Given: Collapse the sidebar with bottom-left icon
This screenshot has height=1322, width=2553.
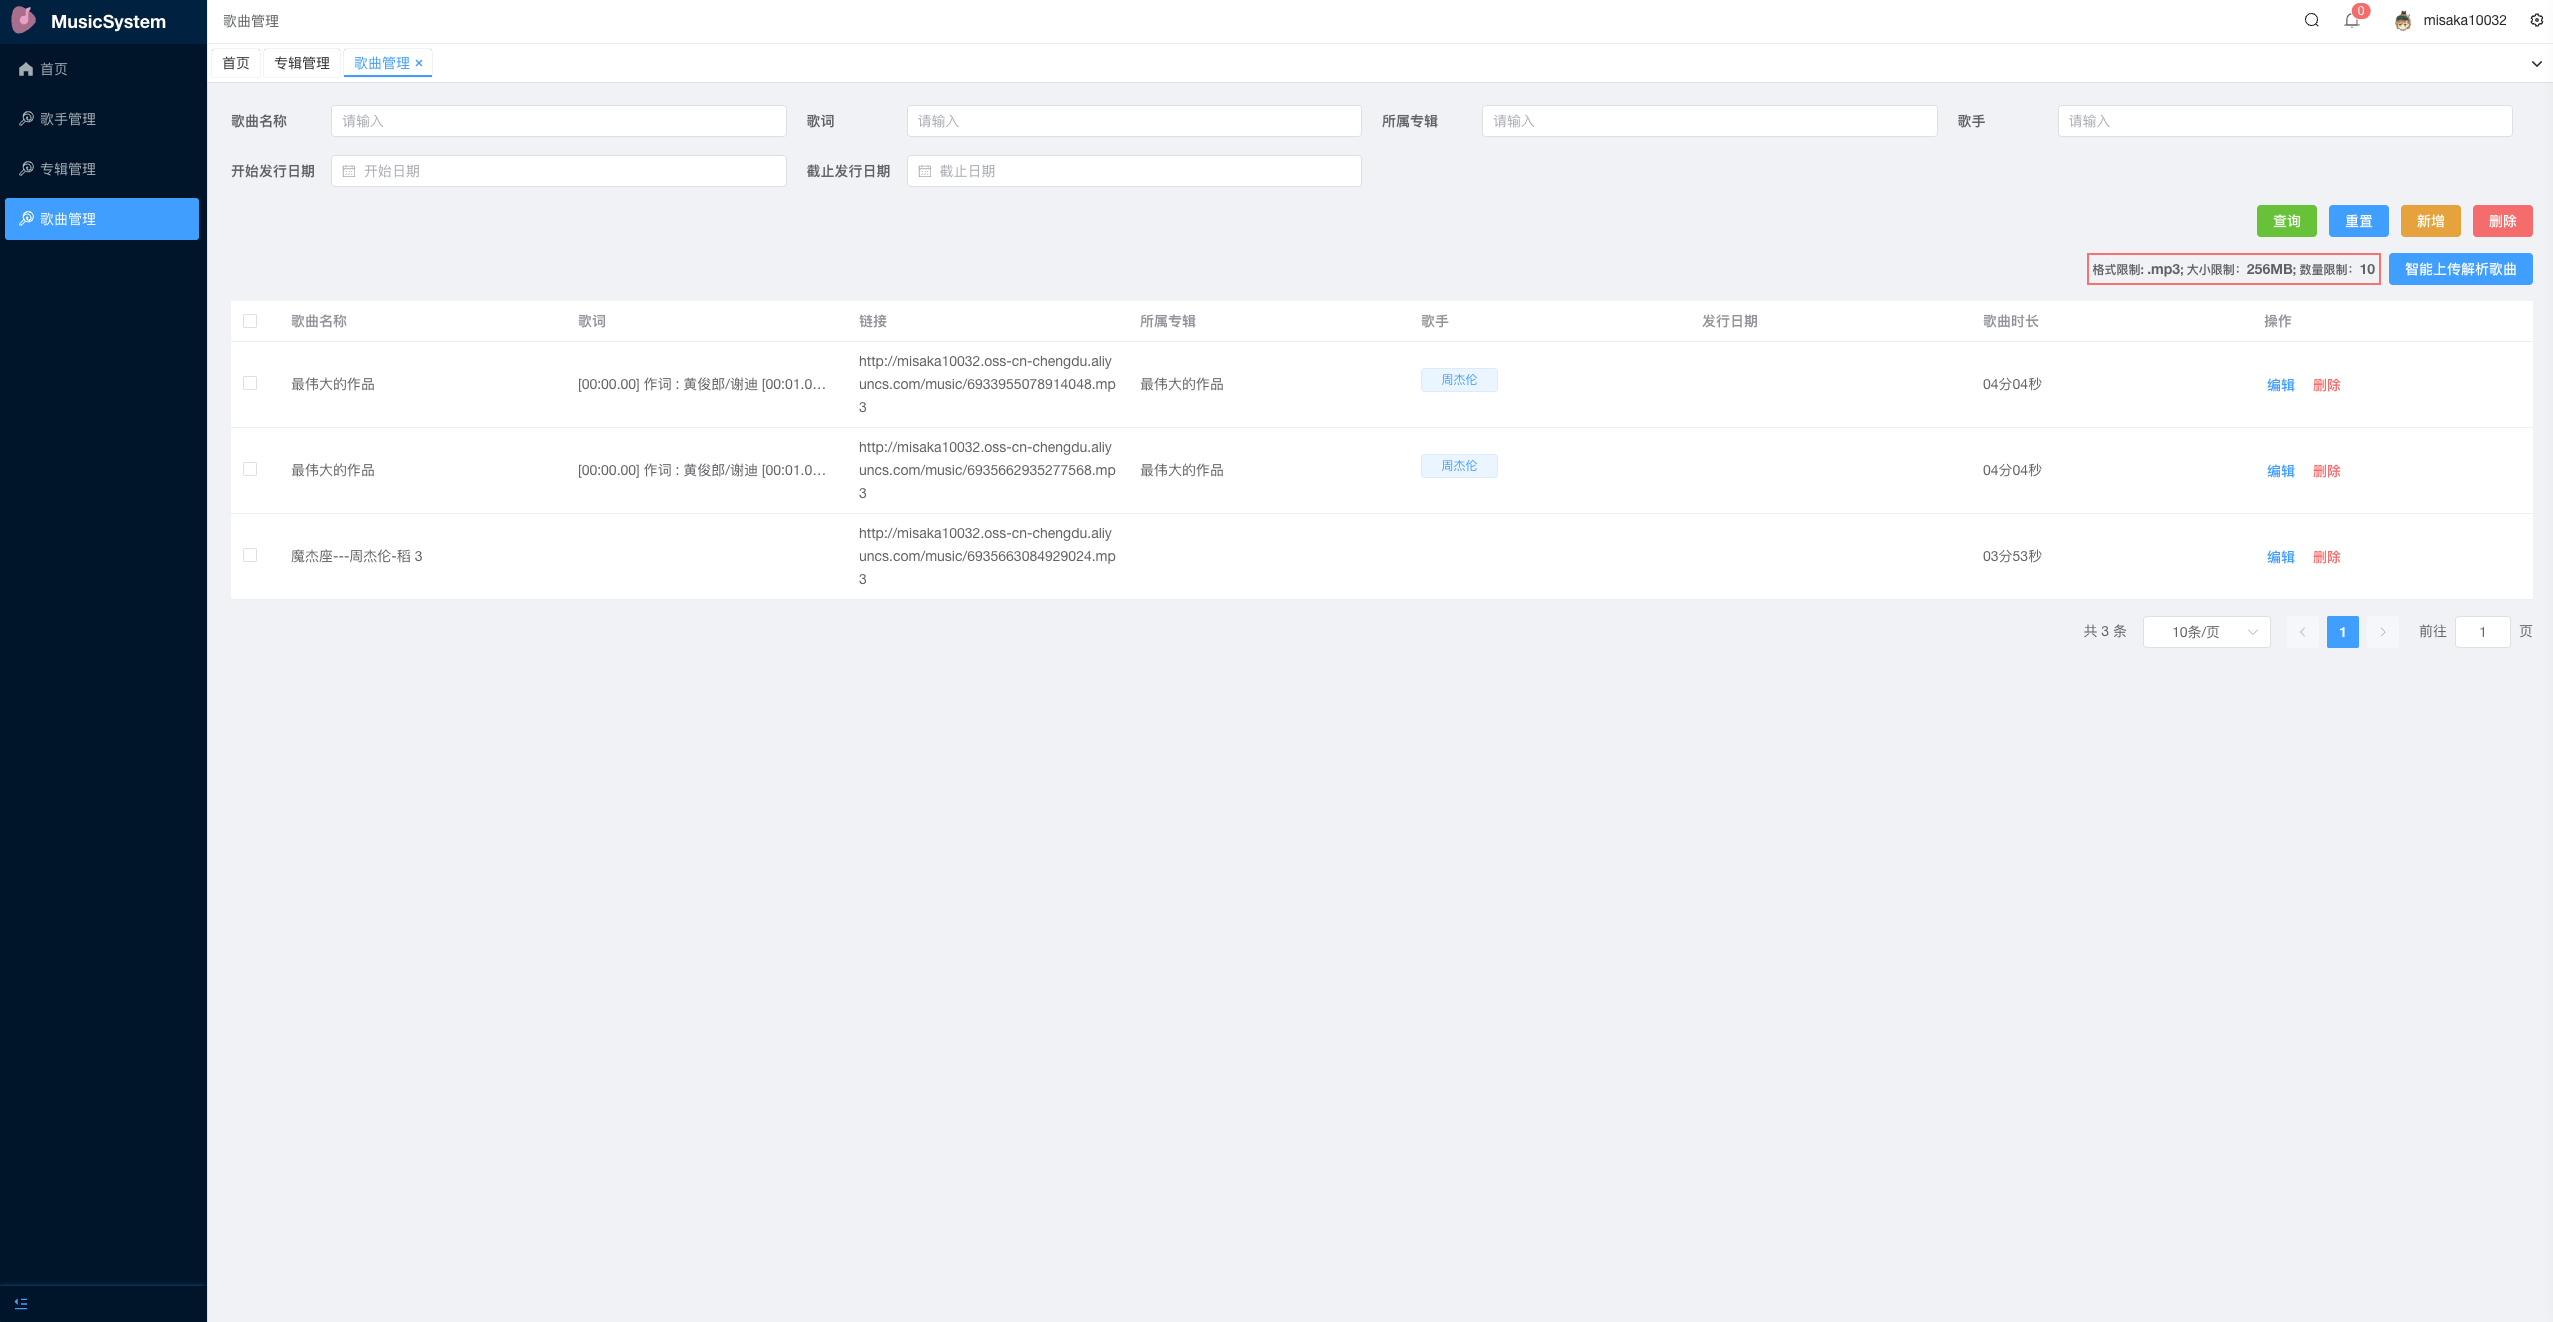Looking at the screenshot, I should coord(22,1302).
